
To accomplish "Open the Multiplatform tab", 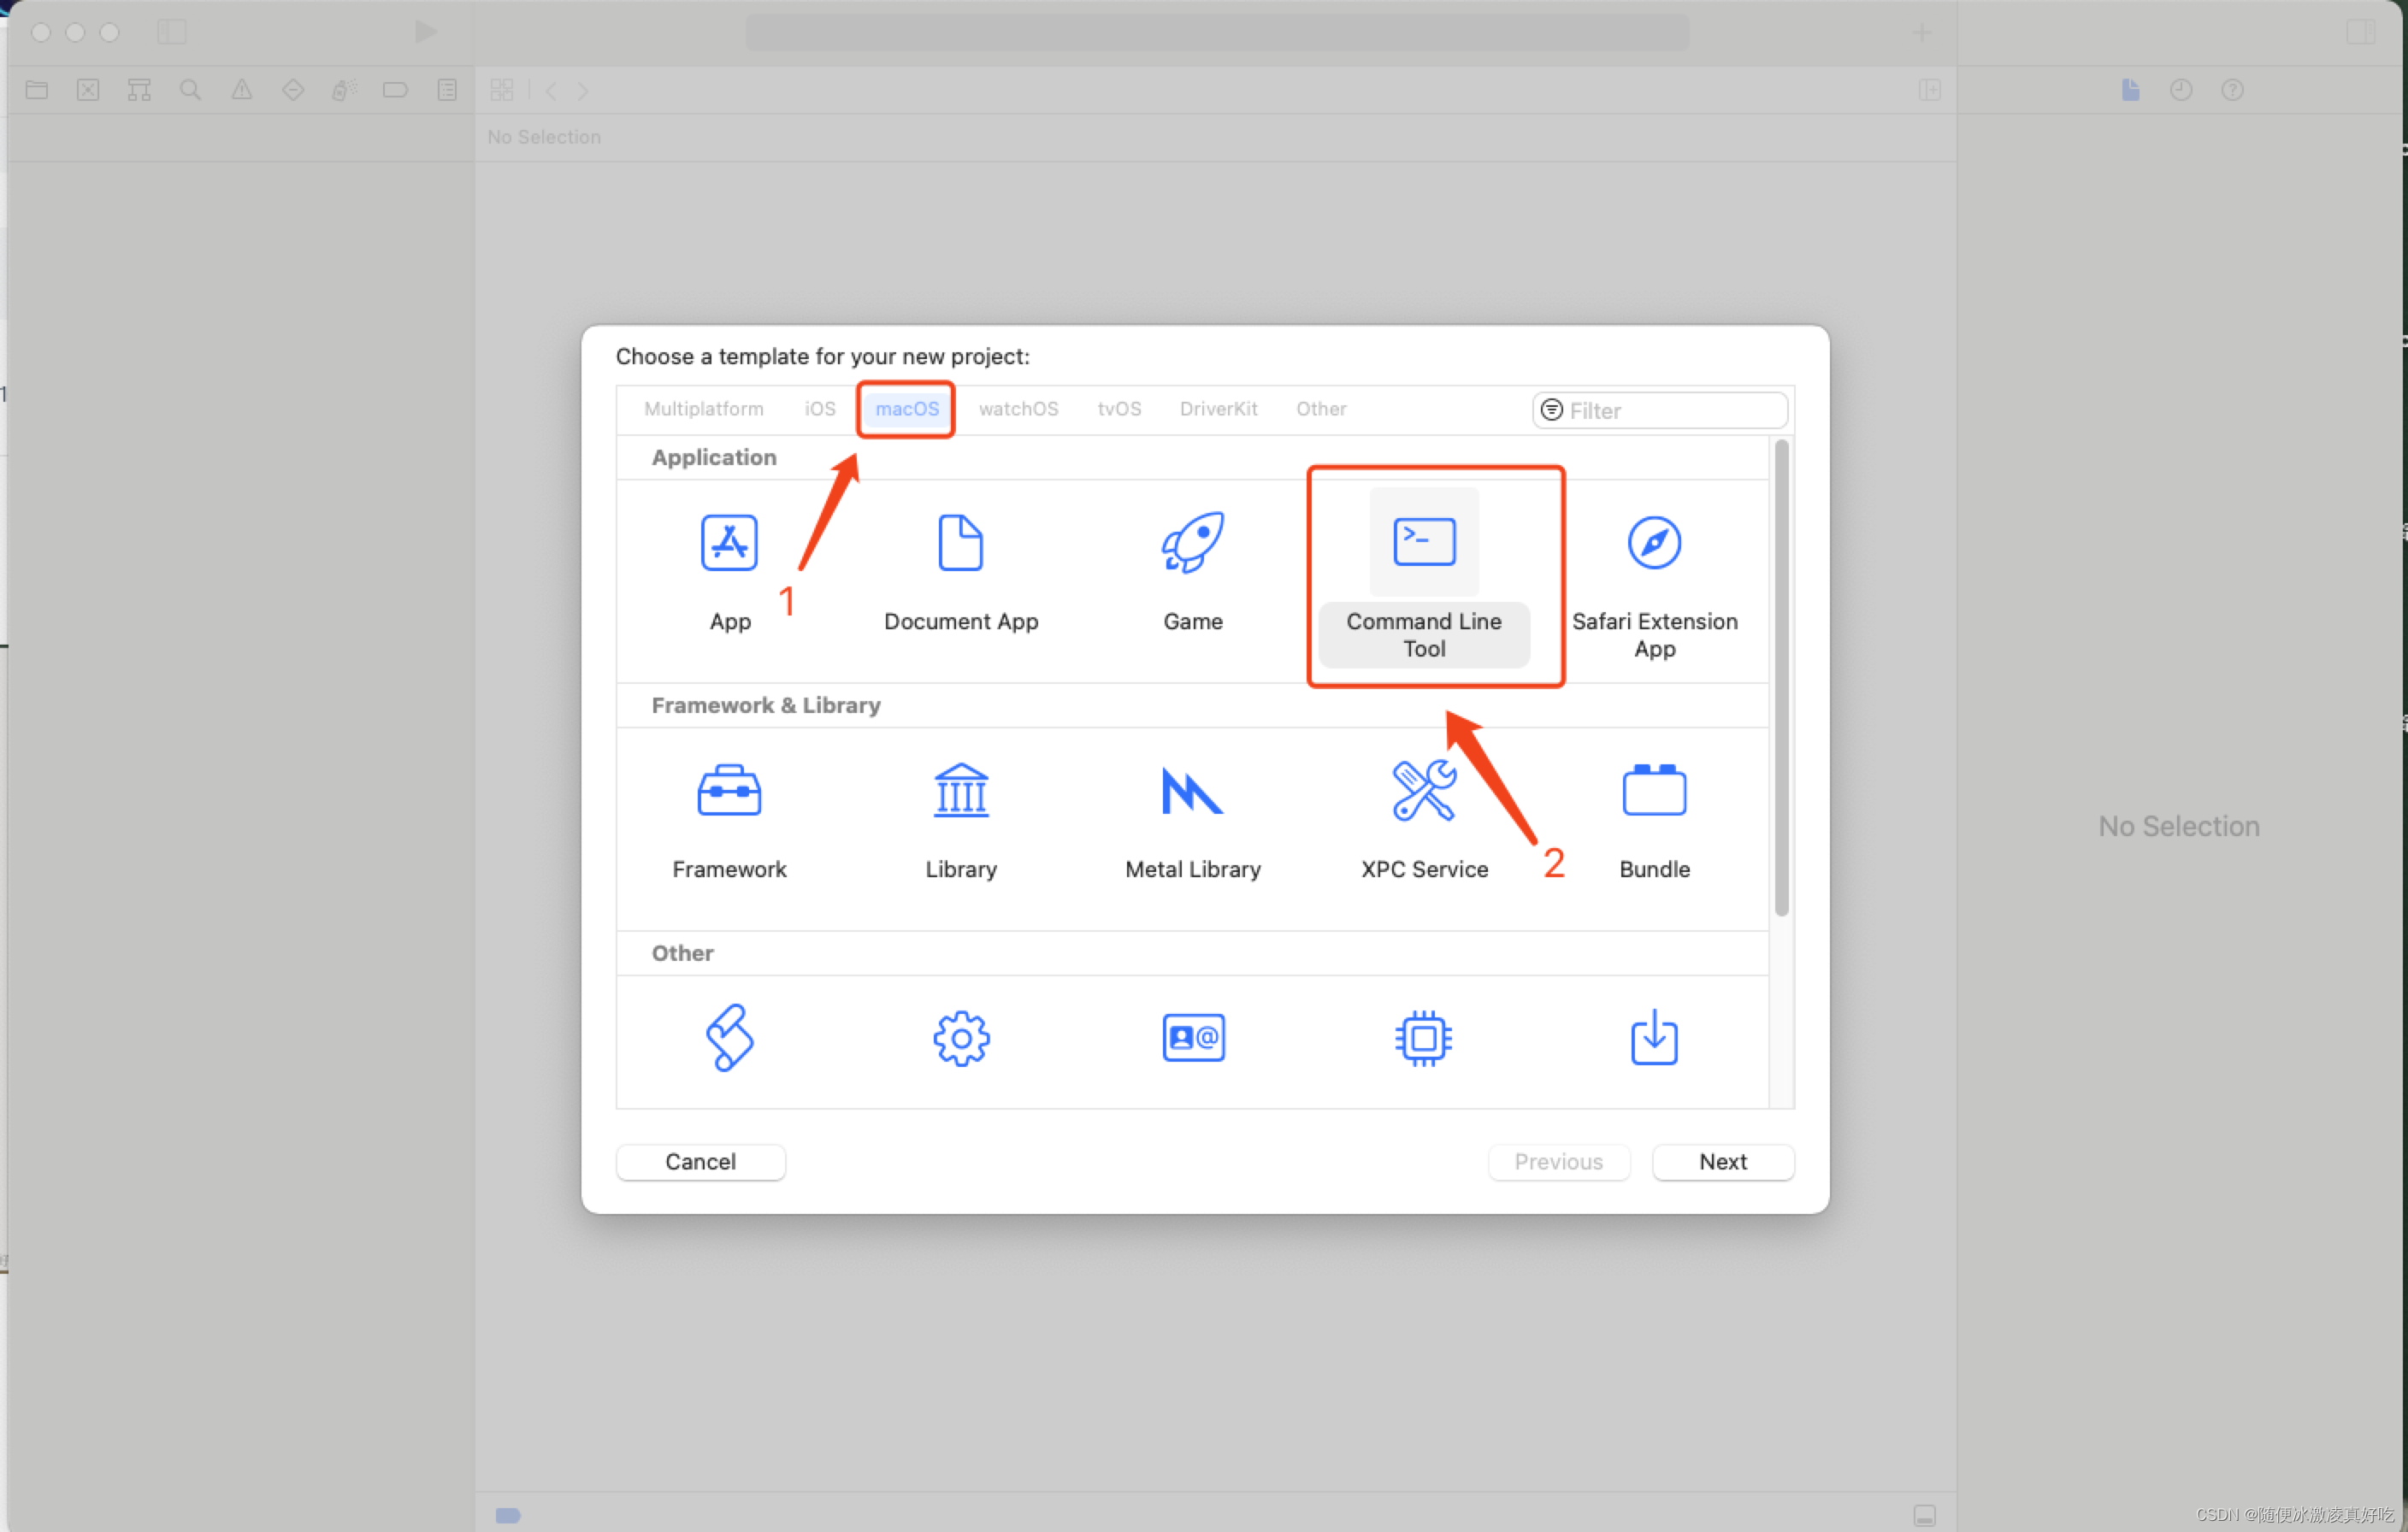I will click(703, 409).
